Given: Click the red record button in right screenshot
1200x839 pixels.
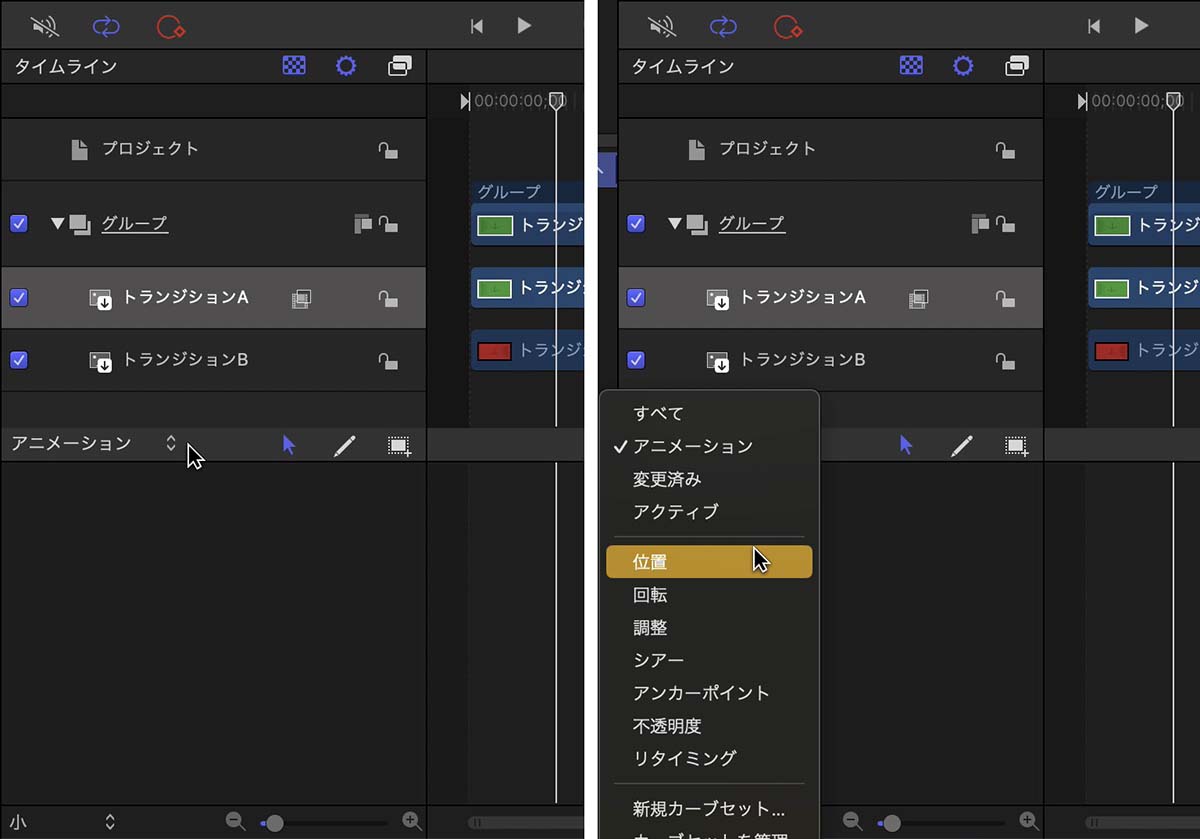Looking at the screenshot, I should (788, 26).
